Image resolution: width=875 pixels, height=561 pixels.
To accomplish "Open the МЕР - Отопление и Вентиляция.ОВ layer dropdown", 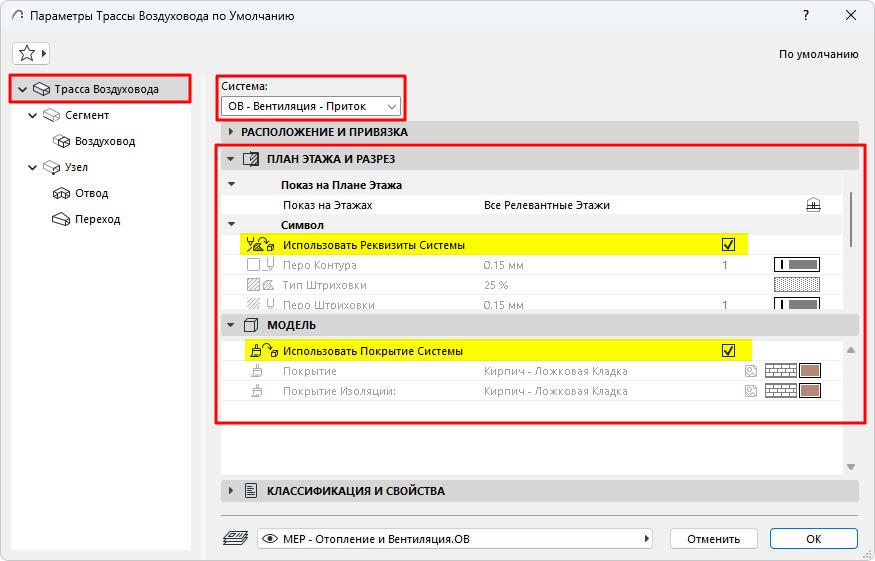I will (454, 539).
